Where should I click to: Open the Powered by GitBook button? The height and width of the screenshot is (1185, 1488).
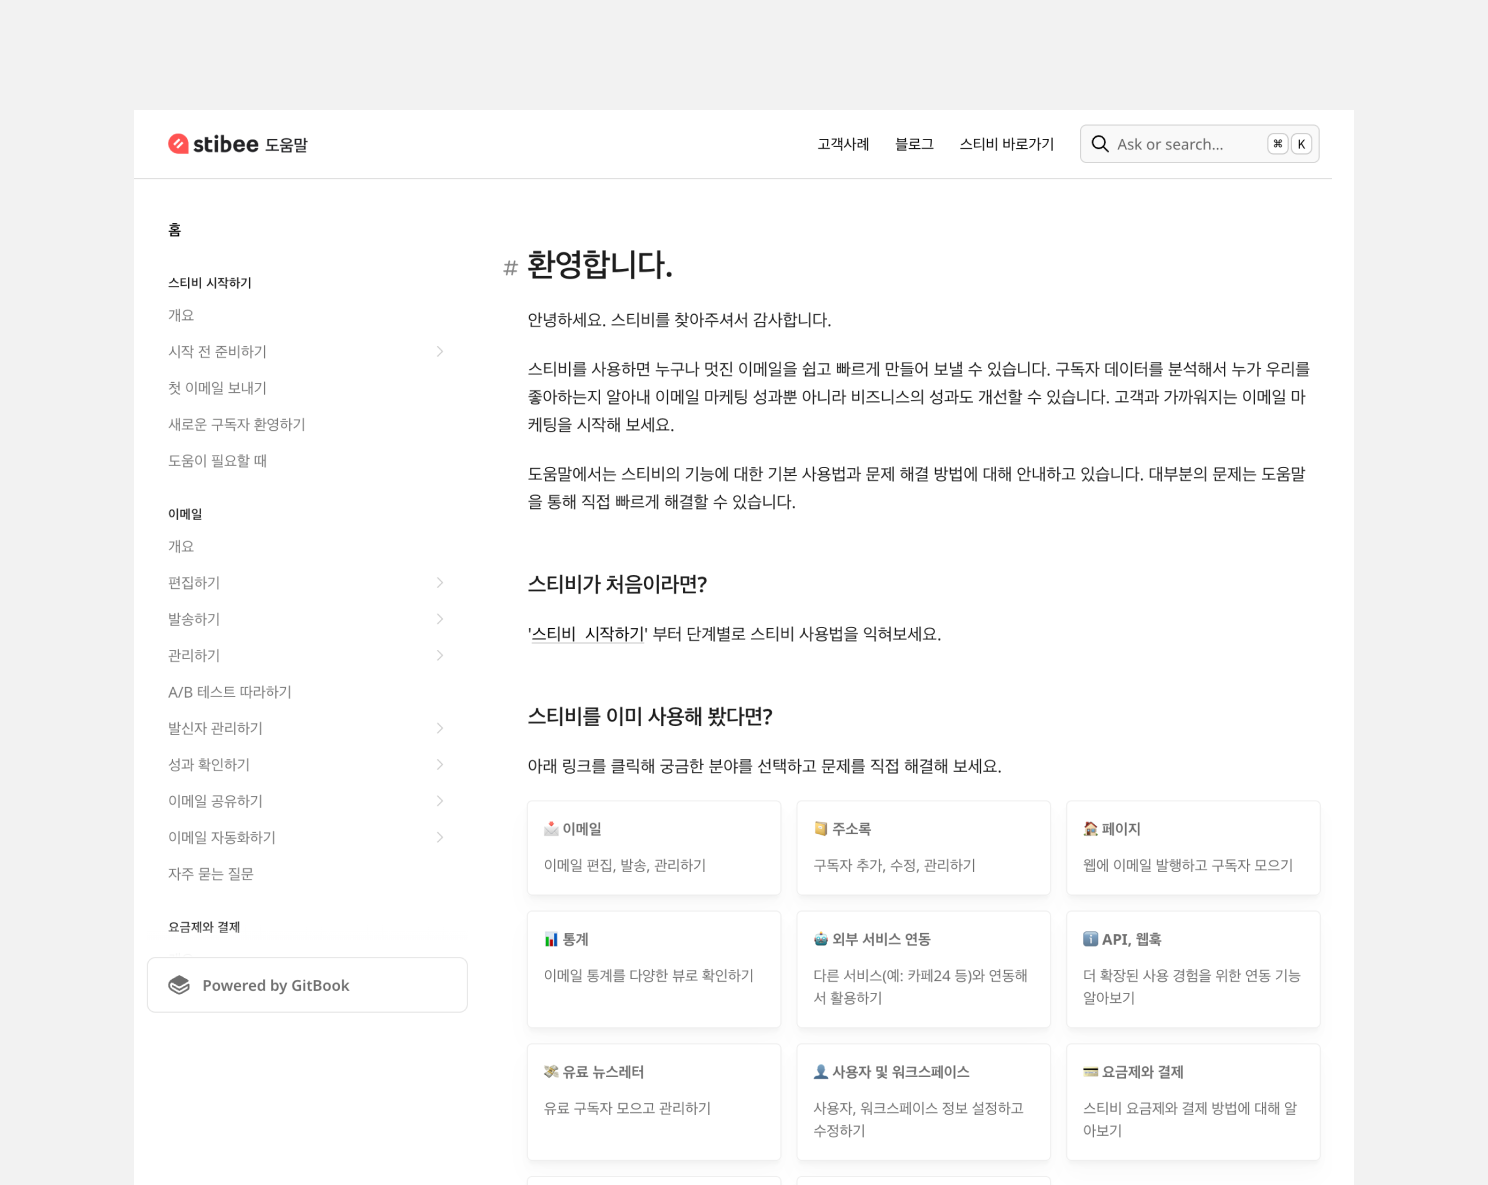307,985
